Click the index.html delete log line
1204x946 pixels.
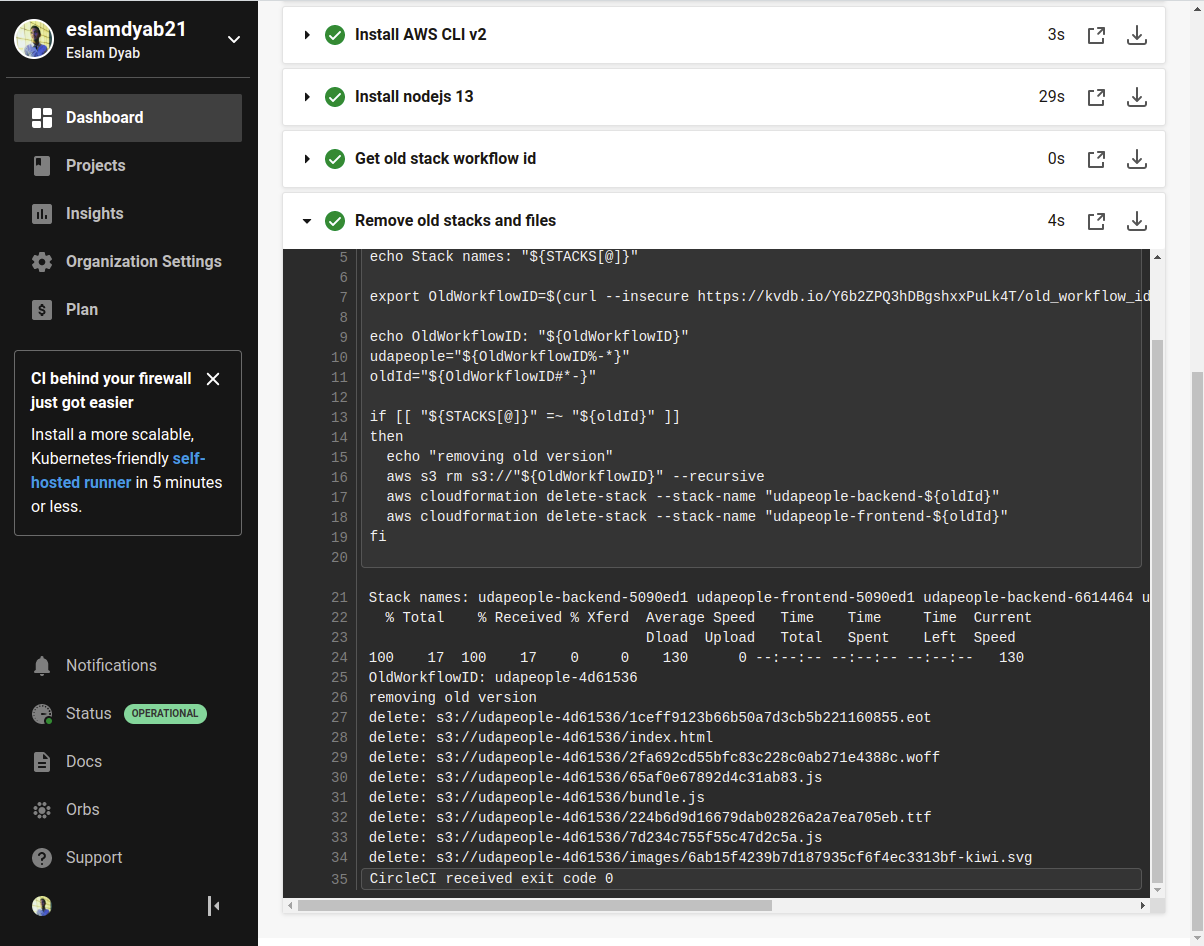541,738
